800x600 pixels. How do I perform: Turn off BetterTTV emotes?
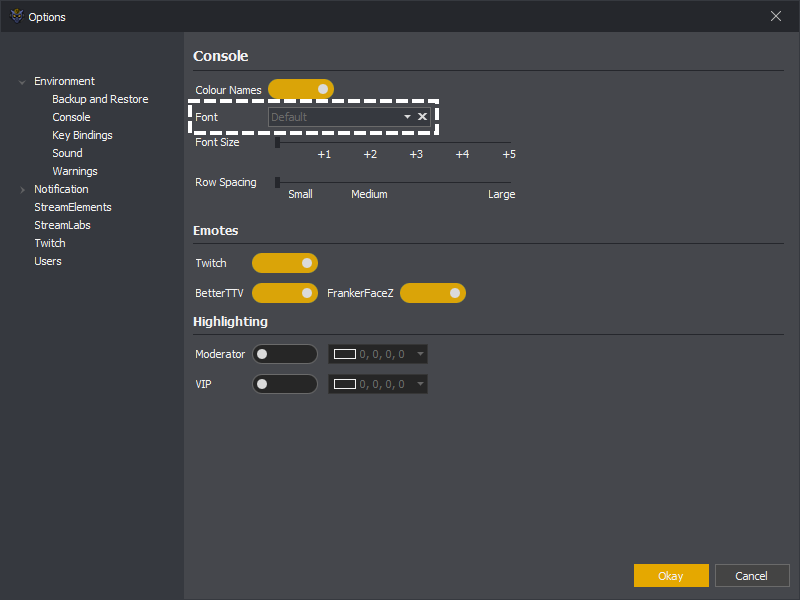(x=285, y=293)
